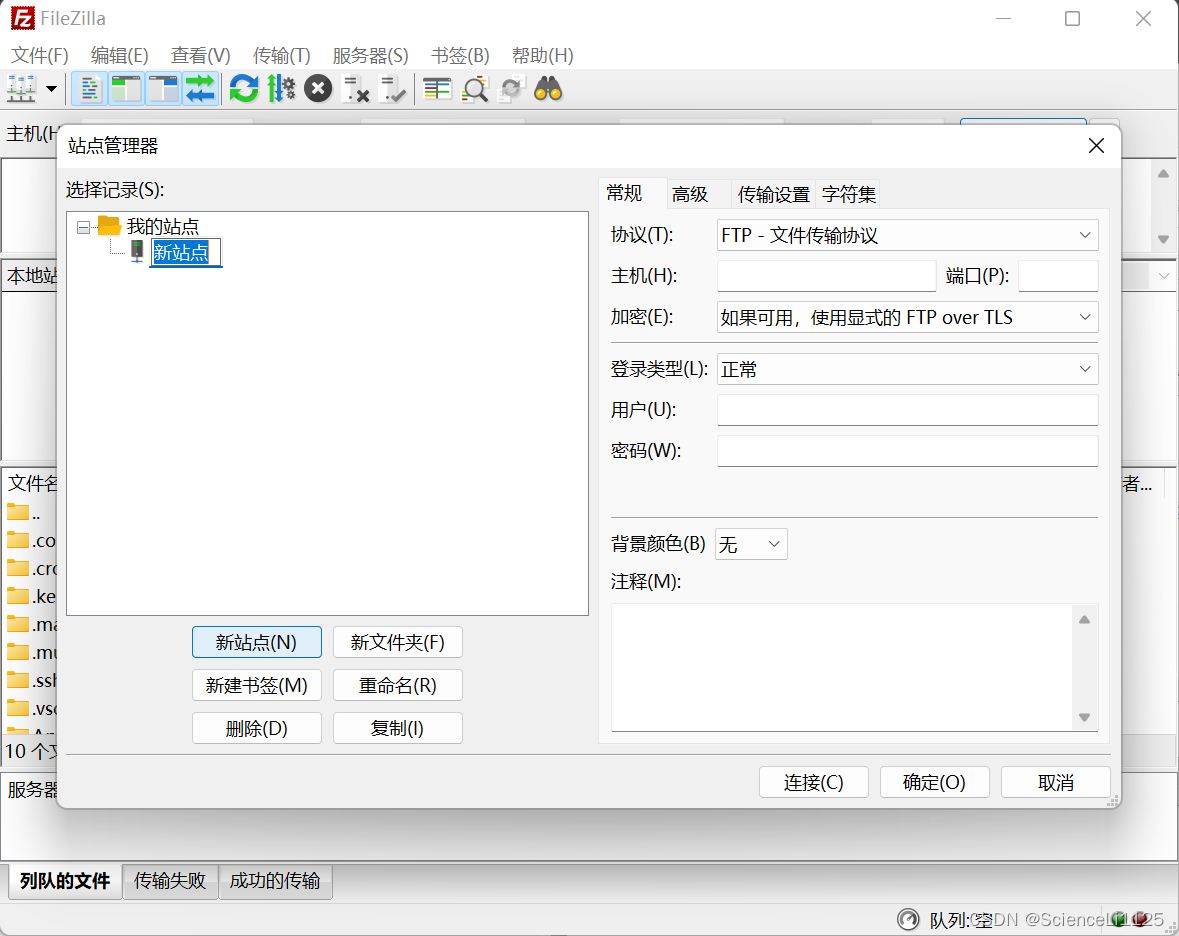Open the 书签(B) menu

459,56
